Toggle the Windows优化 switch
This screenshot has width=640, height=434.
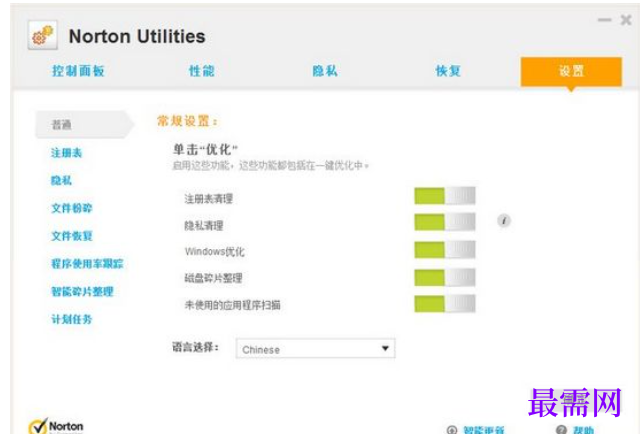click(444, 249)
